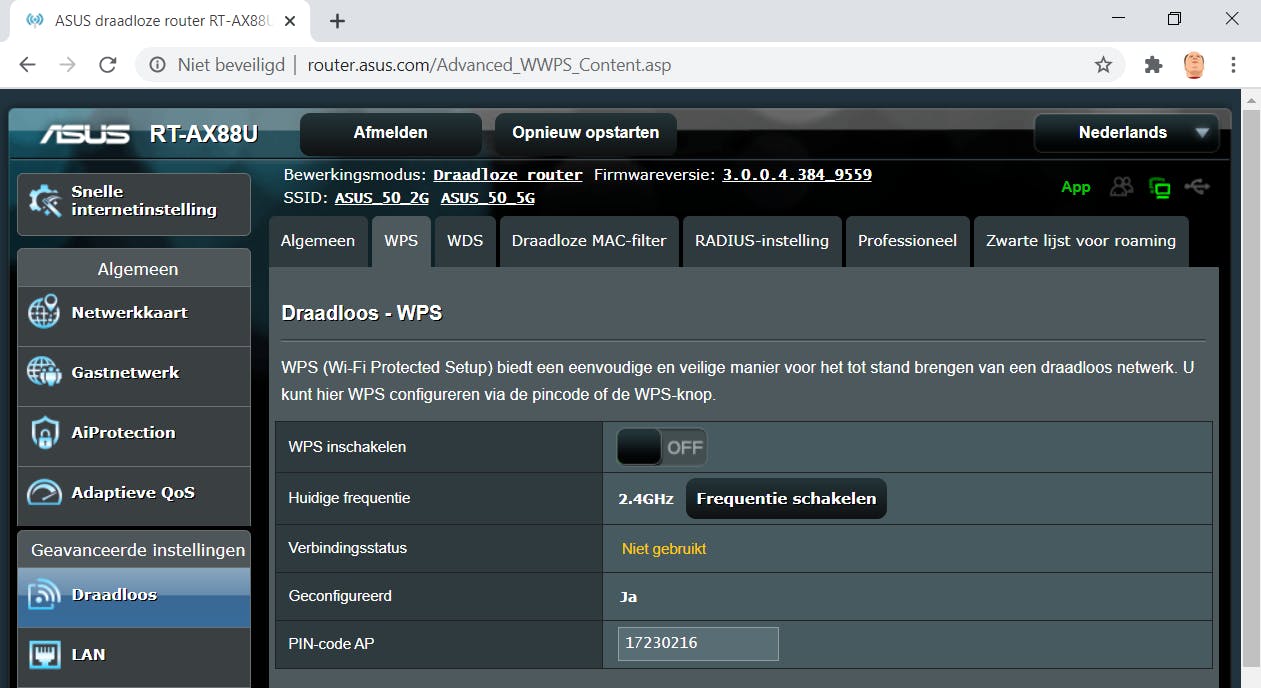This screenshot has width=1261, height=688.
Task: Click the green network status icon
Action: [1160, 187]
